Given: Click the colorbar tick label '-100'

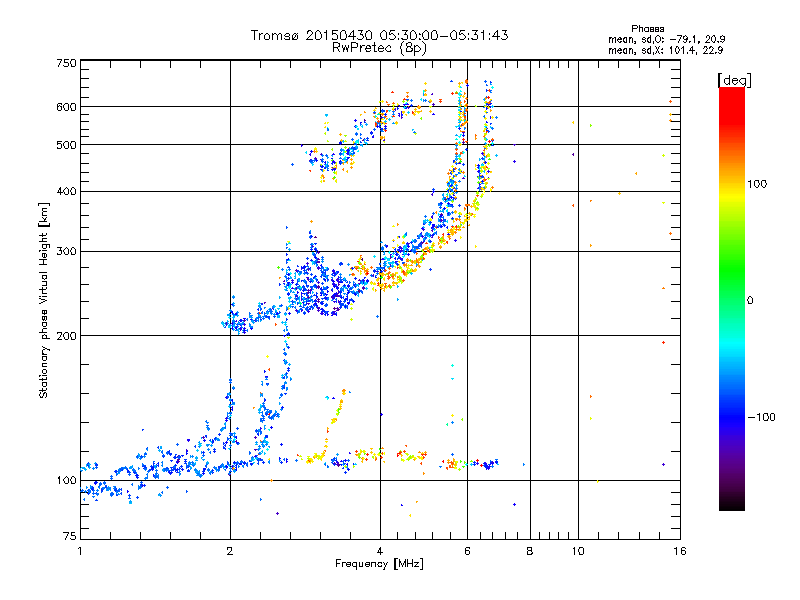Looking at the screenshot, I should coord(761,417).
